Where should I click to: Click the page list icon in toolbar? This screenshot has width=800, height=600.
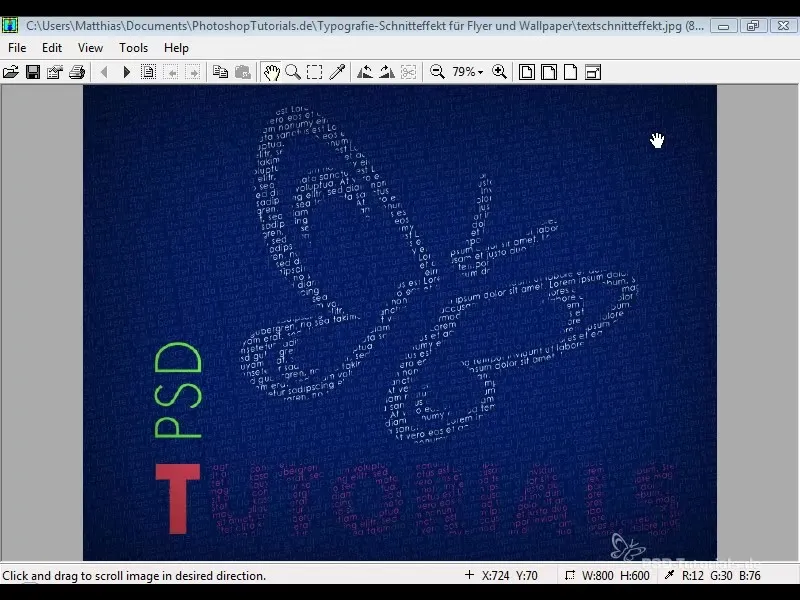pyautogui.click(x=148, y=72)
